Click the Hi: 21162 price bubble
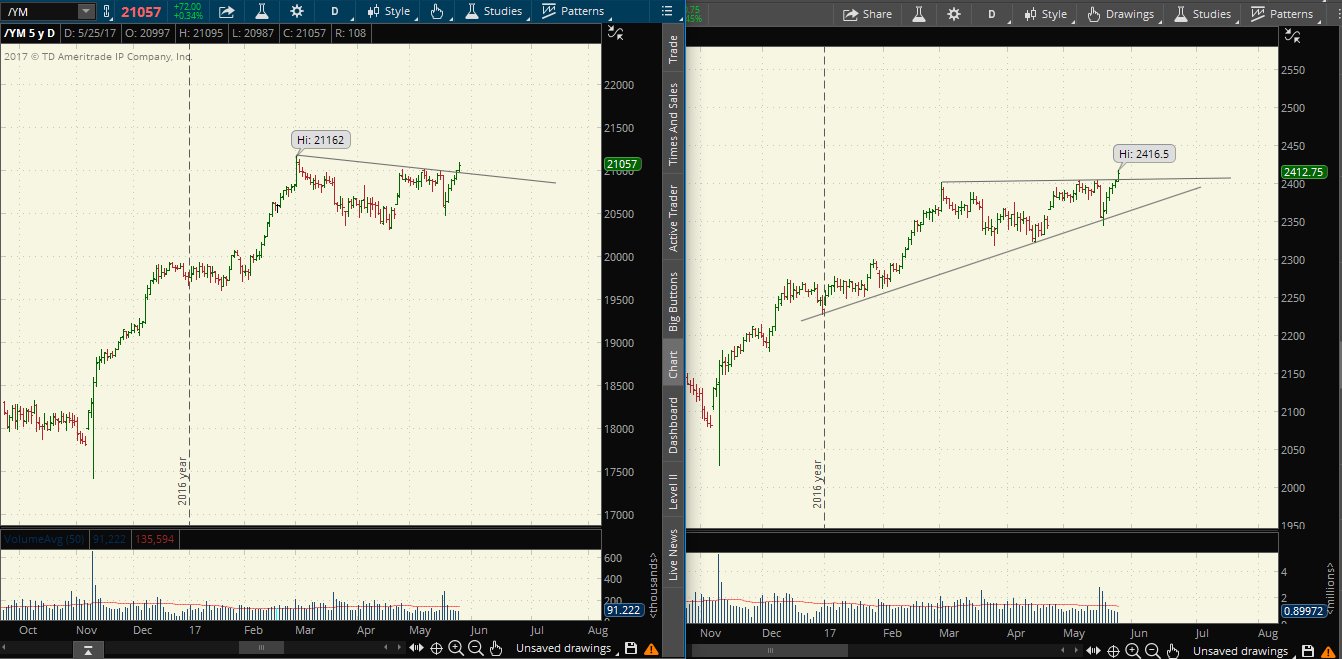The width and height of the screenshot is (1342, 659). [321, 140]
